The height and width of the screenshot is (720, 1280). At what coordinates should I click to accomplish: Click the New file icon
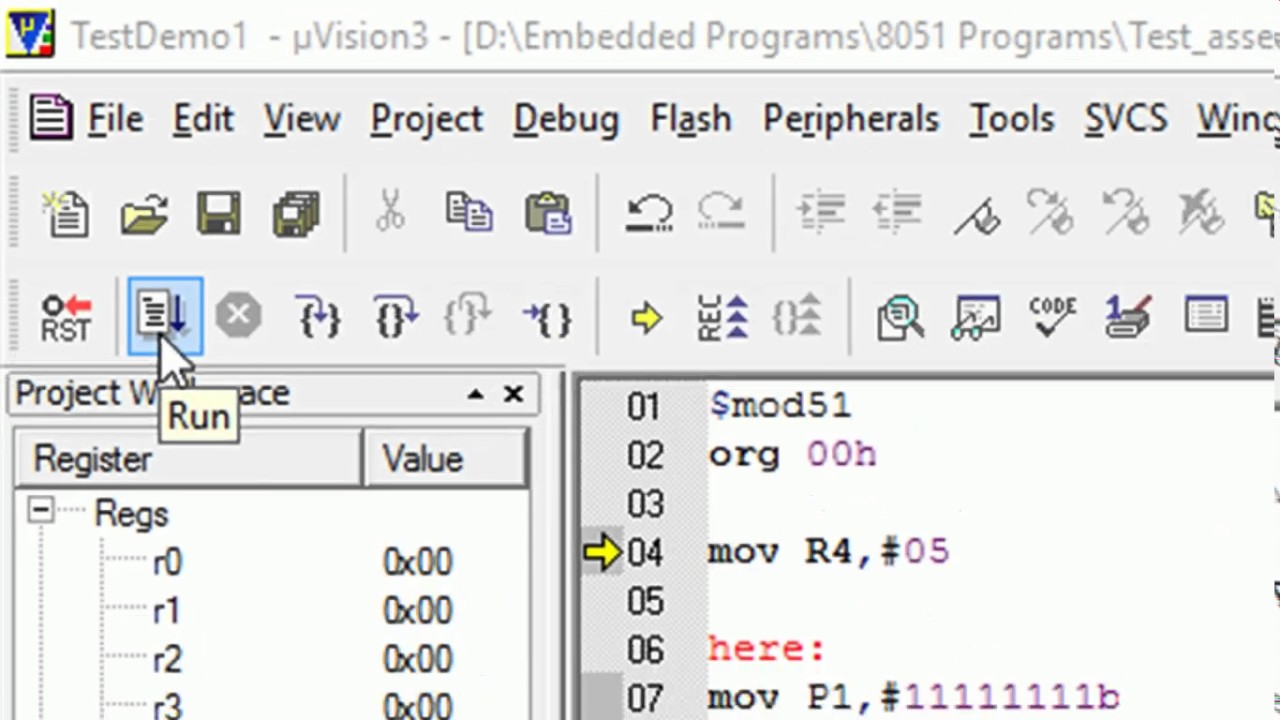coord(67,214)
